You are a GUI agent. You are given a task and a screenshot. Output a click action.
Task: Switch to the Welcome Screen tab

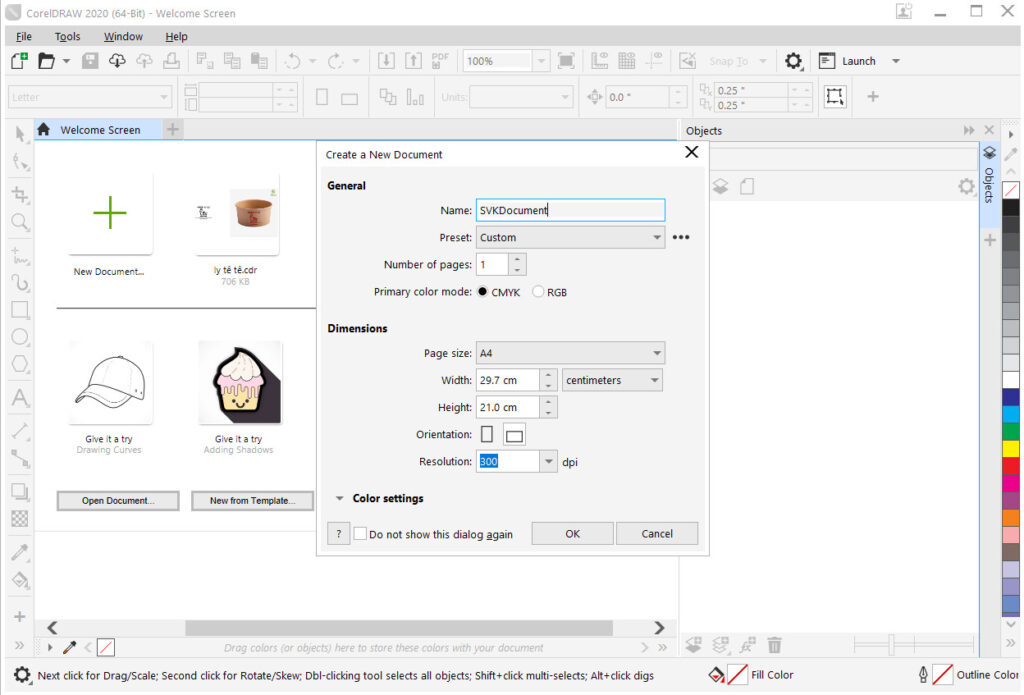(x=98, y=129)
